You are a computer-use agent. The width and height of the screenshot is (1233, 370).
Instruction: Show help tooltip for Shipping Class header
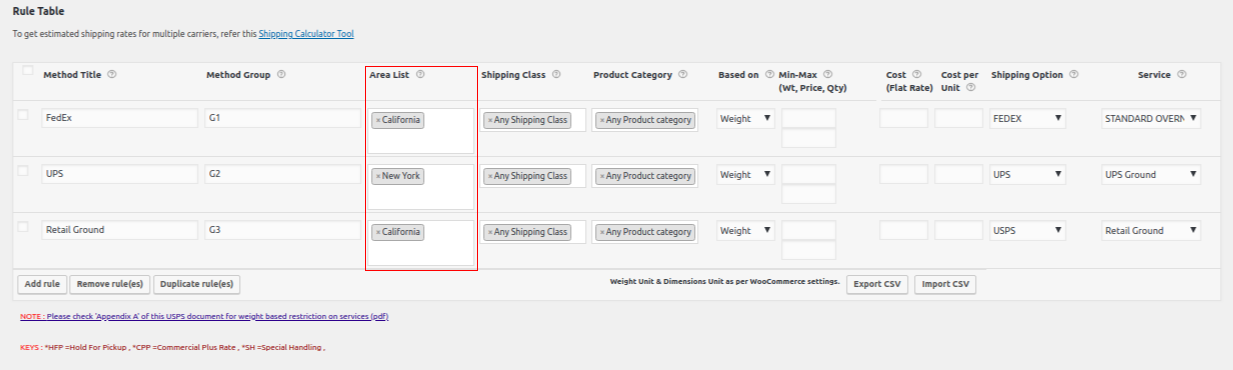556,74
